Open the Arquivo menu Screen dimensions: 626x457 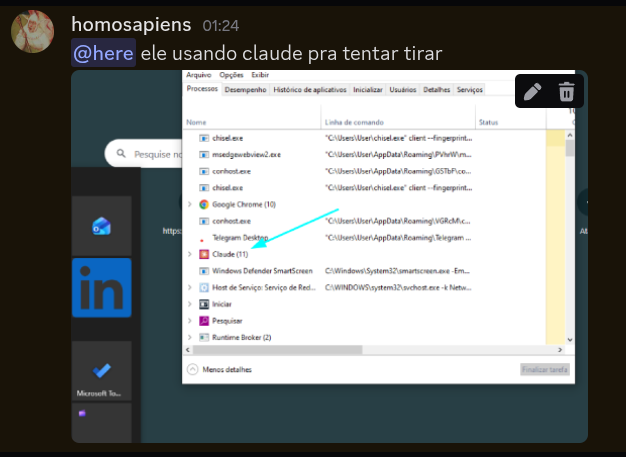click(x=198, y=75)
